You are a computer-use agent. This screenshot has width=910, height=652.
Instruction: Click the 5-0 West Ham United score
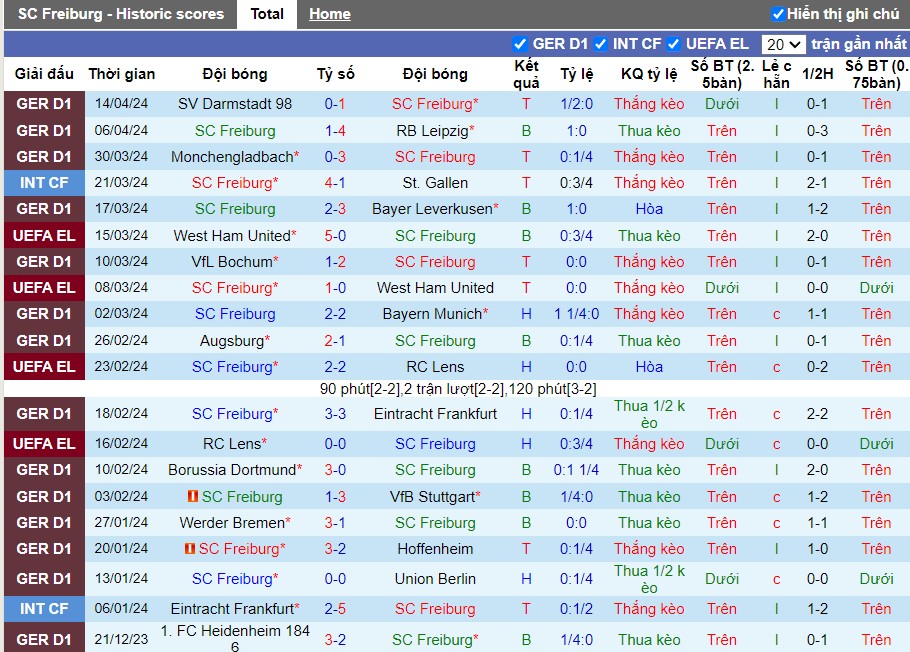(335, 236)
